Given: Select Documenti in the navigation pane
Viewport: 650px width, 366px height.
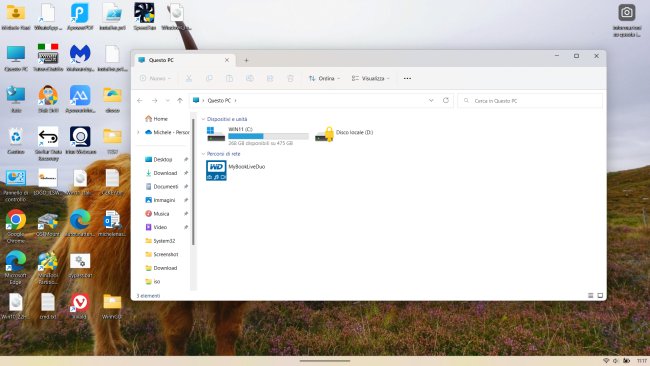Looking at the screenshot, I should pyautogui.click(x=162, y=187).
